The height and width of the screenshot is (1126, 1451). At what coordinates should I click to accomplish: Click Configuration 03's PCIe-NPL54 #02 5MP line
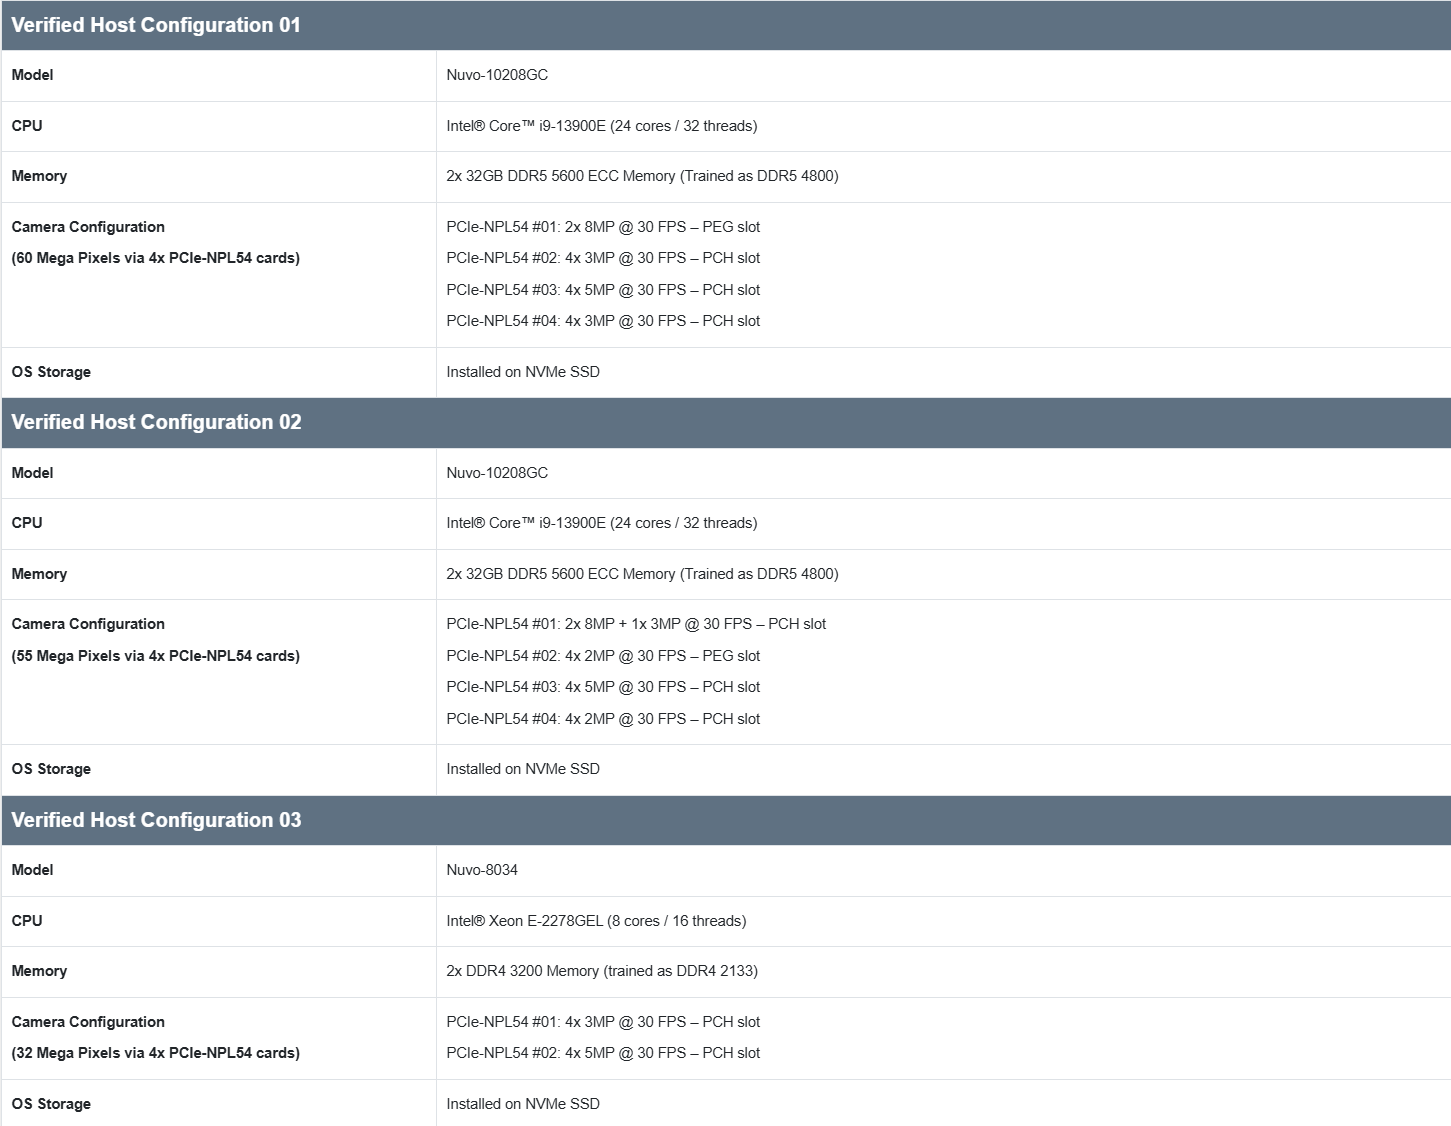[603, 1053]
